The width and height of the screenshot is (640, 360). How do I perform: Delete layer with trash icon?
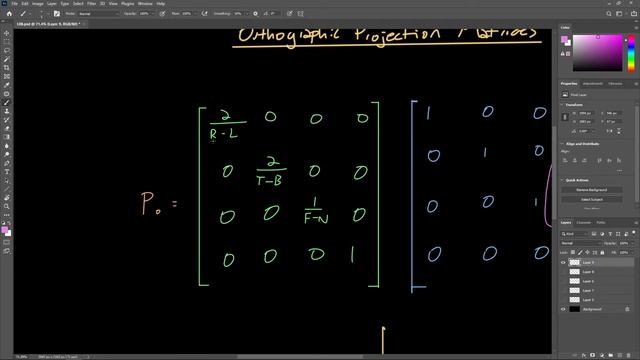tap(629, 356)
